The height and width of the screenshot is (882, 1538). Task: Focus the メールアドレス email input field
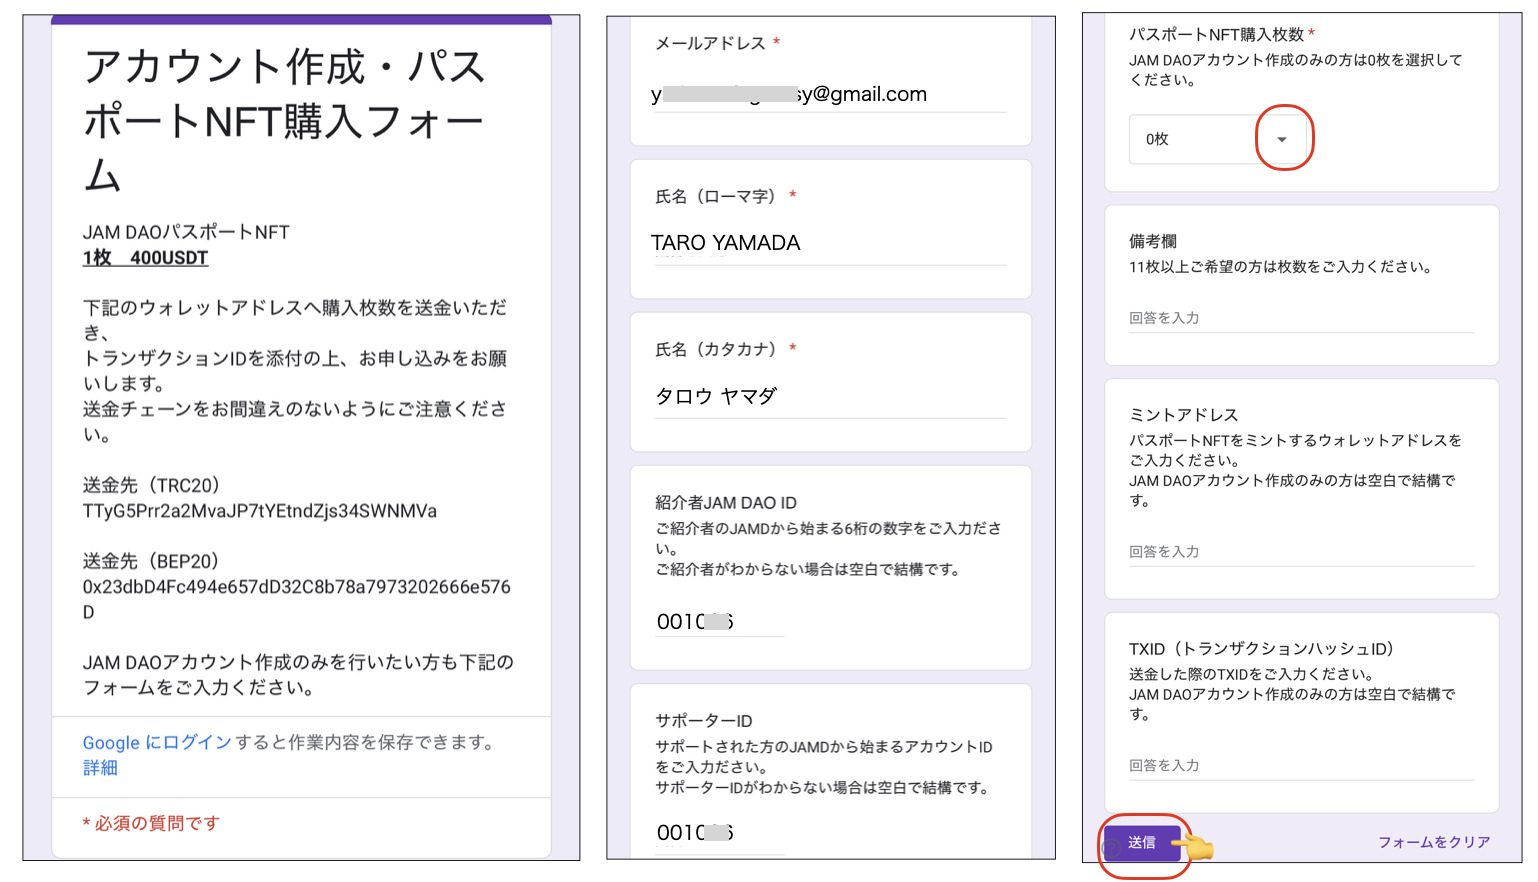[829, 95]
